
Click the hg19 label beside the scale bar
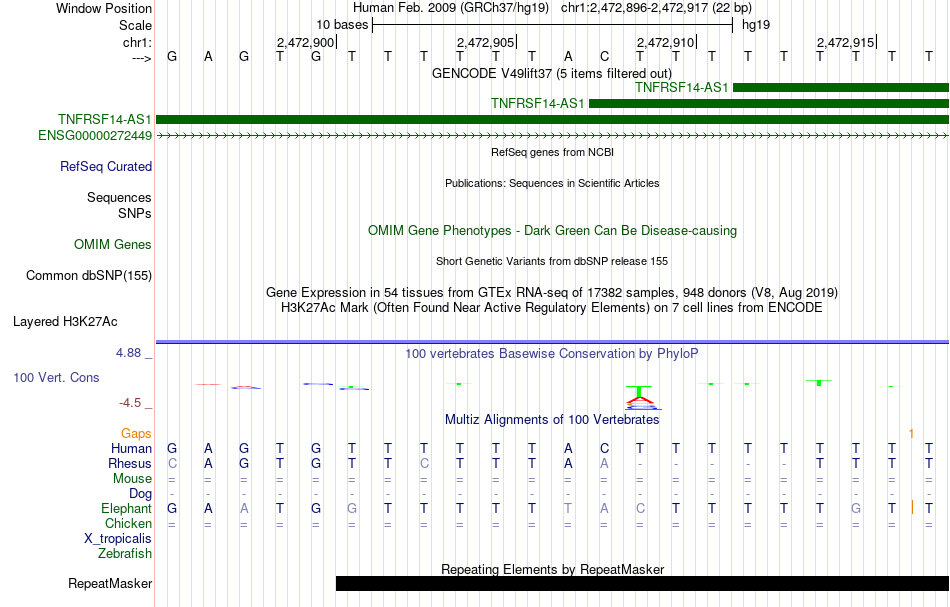[x=756, y=25]
